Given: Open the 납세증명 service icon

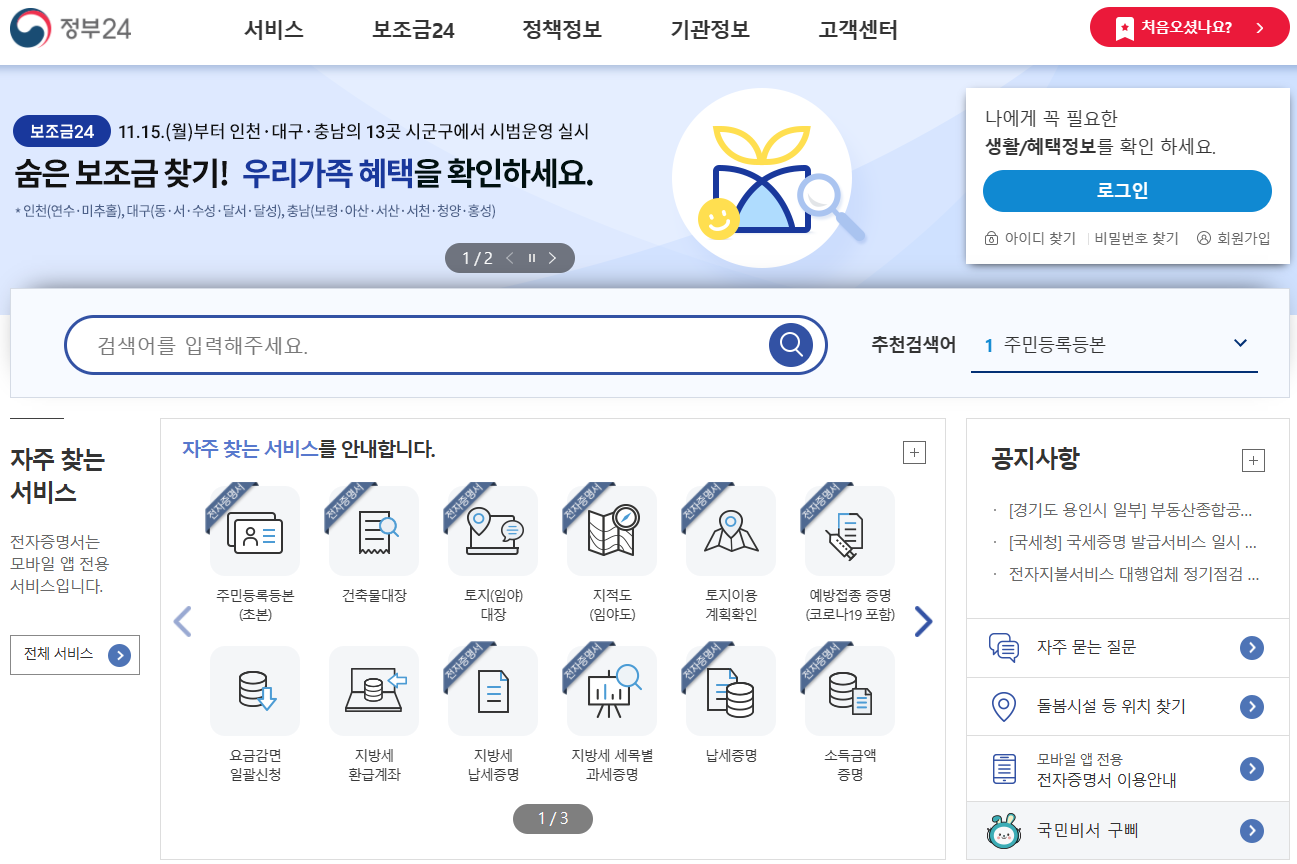Looking at the screenshot, I should click(731, 691).
